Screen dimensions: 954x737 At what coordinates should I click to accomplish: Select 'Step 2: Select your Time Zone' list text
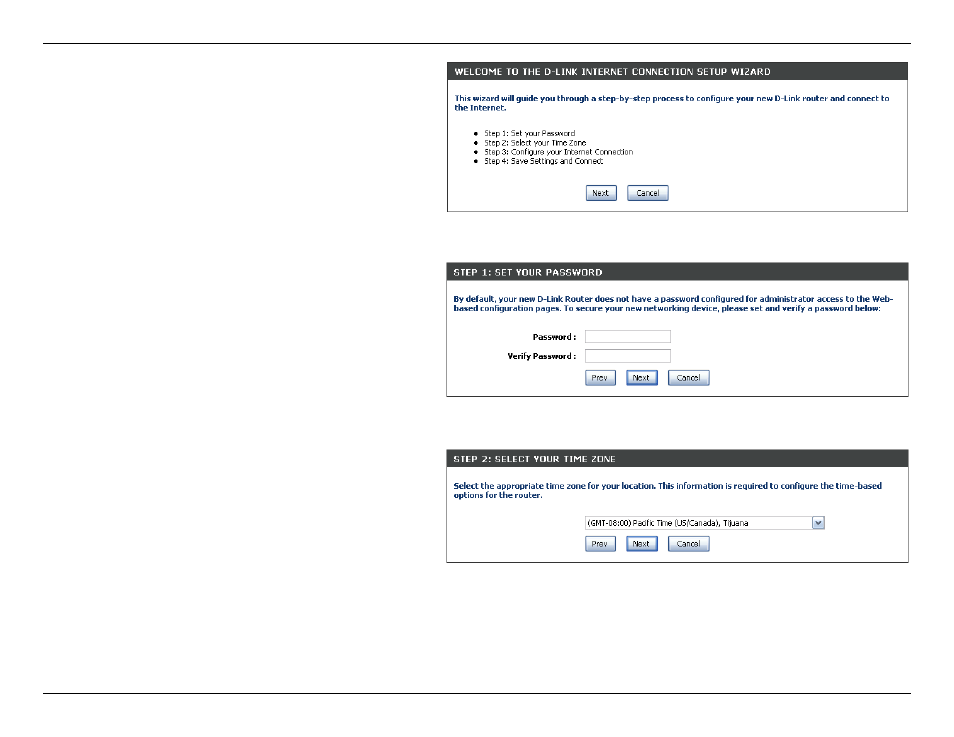tap(535, 143)
